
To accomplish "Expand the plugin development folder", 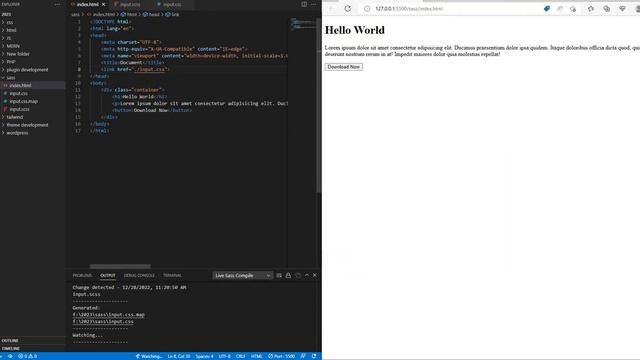I will point(33,69).
